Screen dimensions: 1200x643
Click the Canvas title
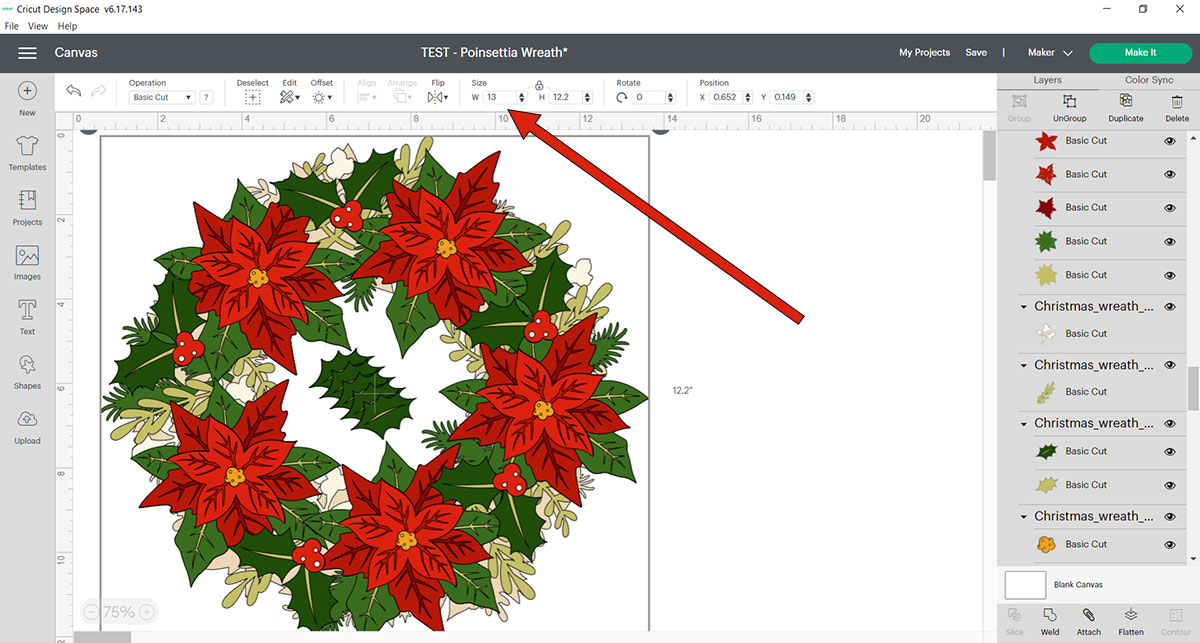point(76,53)
